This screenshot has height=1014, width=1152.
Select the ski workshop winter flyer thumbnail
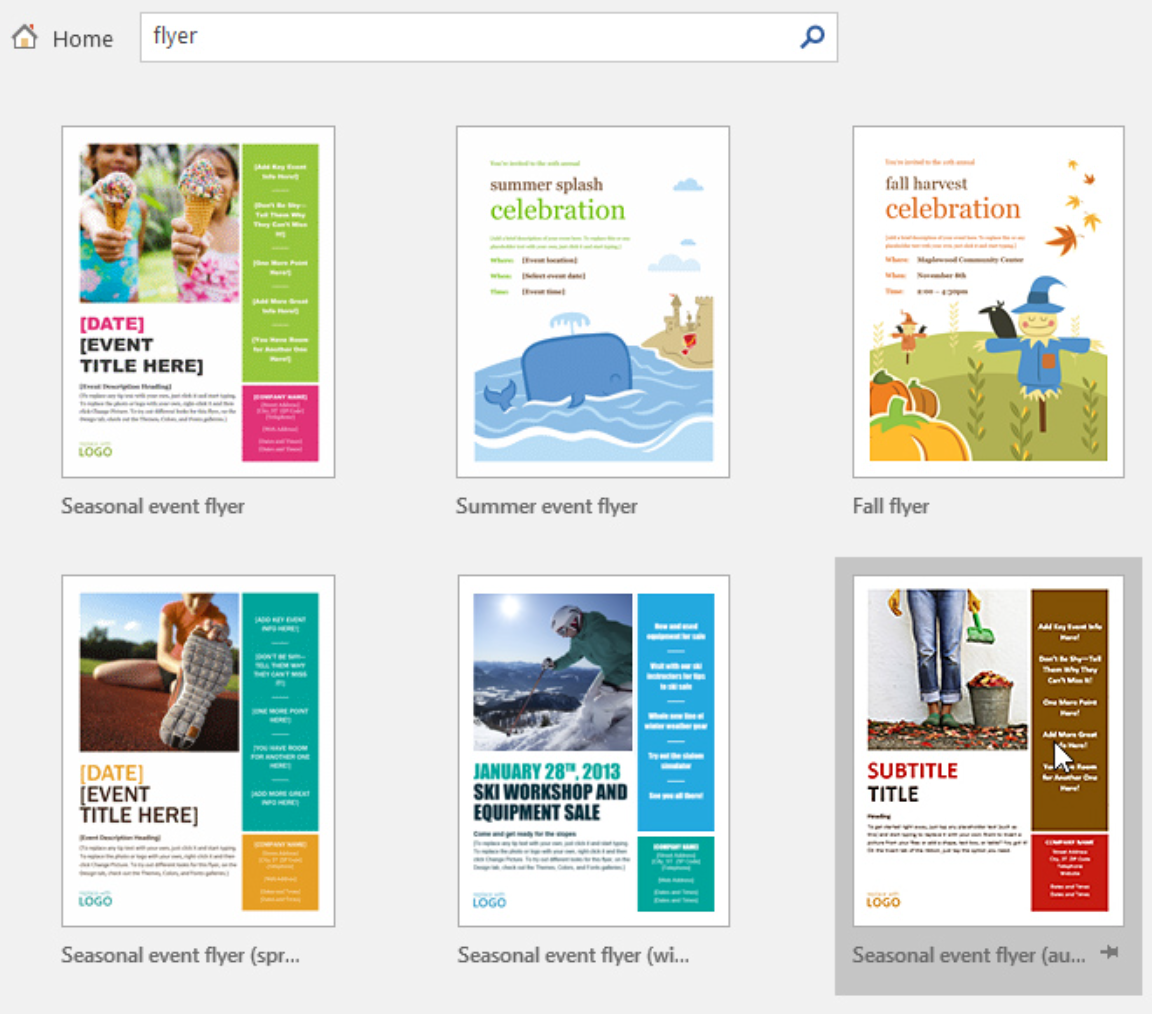pos(593,750)
